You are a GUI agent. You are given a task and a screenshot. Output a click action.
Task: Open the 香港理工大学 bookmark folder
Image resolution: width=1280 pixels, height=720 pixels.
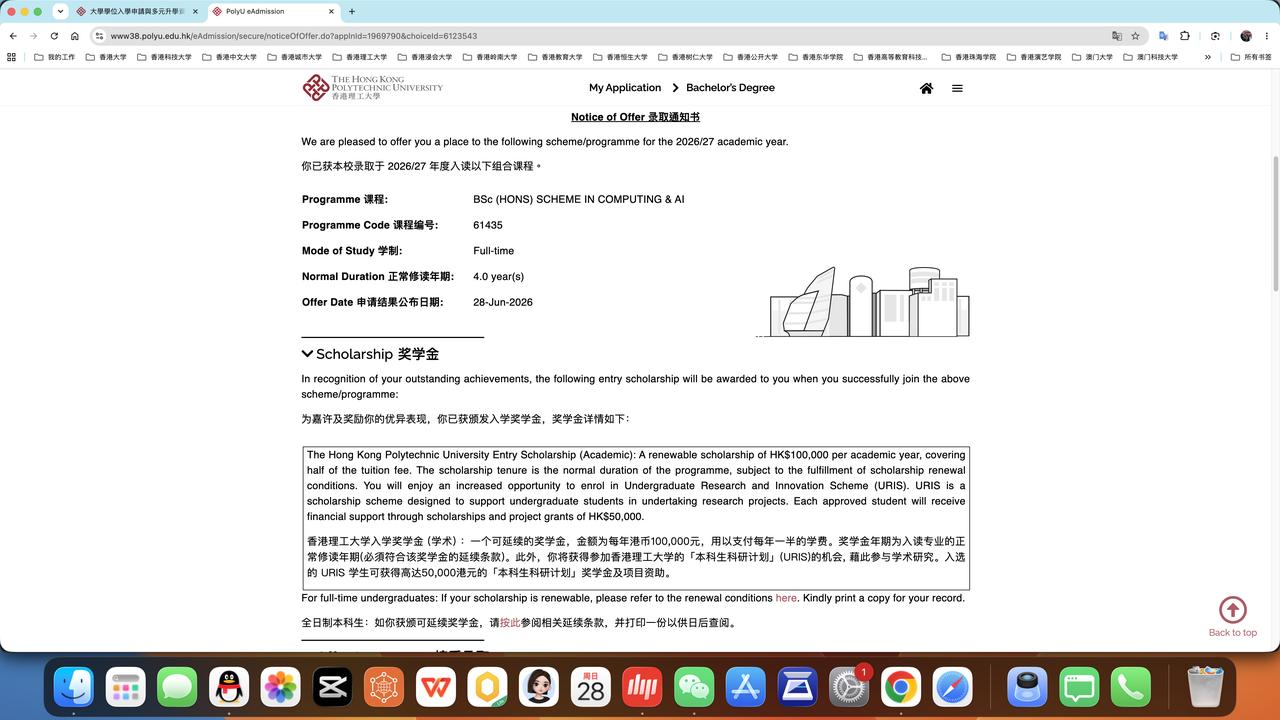point(360,57)
